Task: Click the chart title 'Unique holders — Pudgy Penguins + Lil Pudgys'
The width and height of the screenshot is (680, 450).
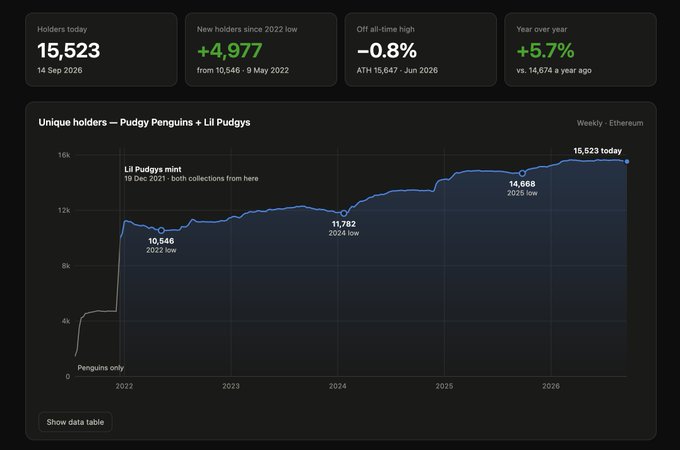Action: pos(144,122)
